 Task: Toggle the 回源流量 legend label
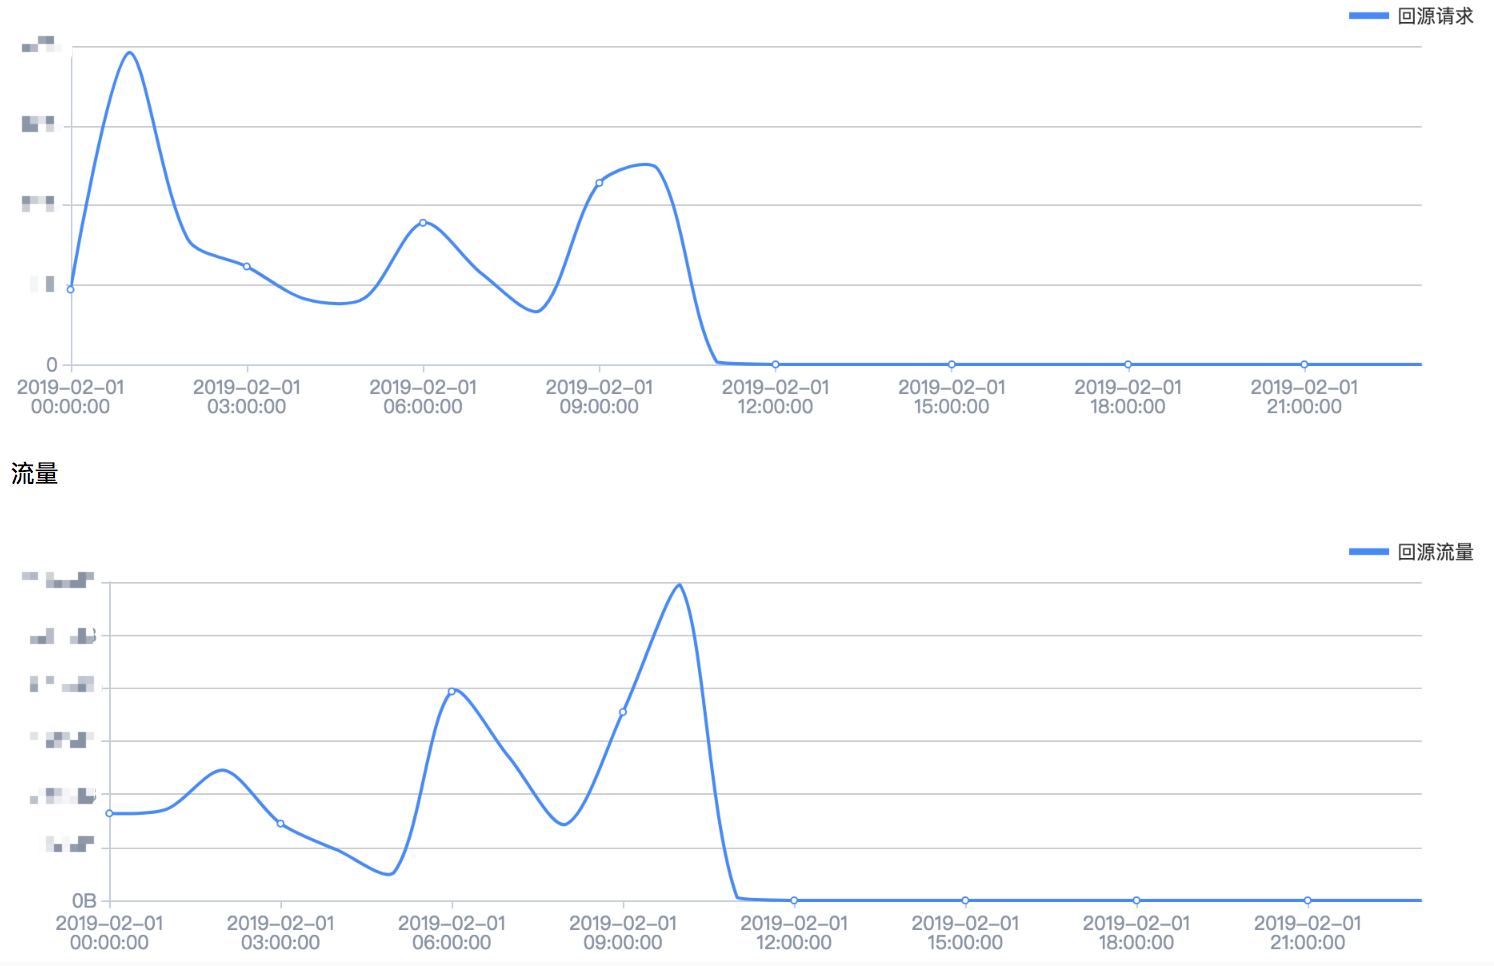pos(1435,552)
